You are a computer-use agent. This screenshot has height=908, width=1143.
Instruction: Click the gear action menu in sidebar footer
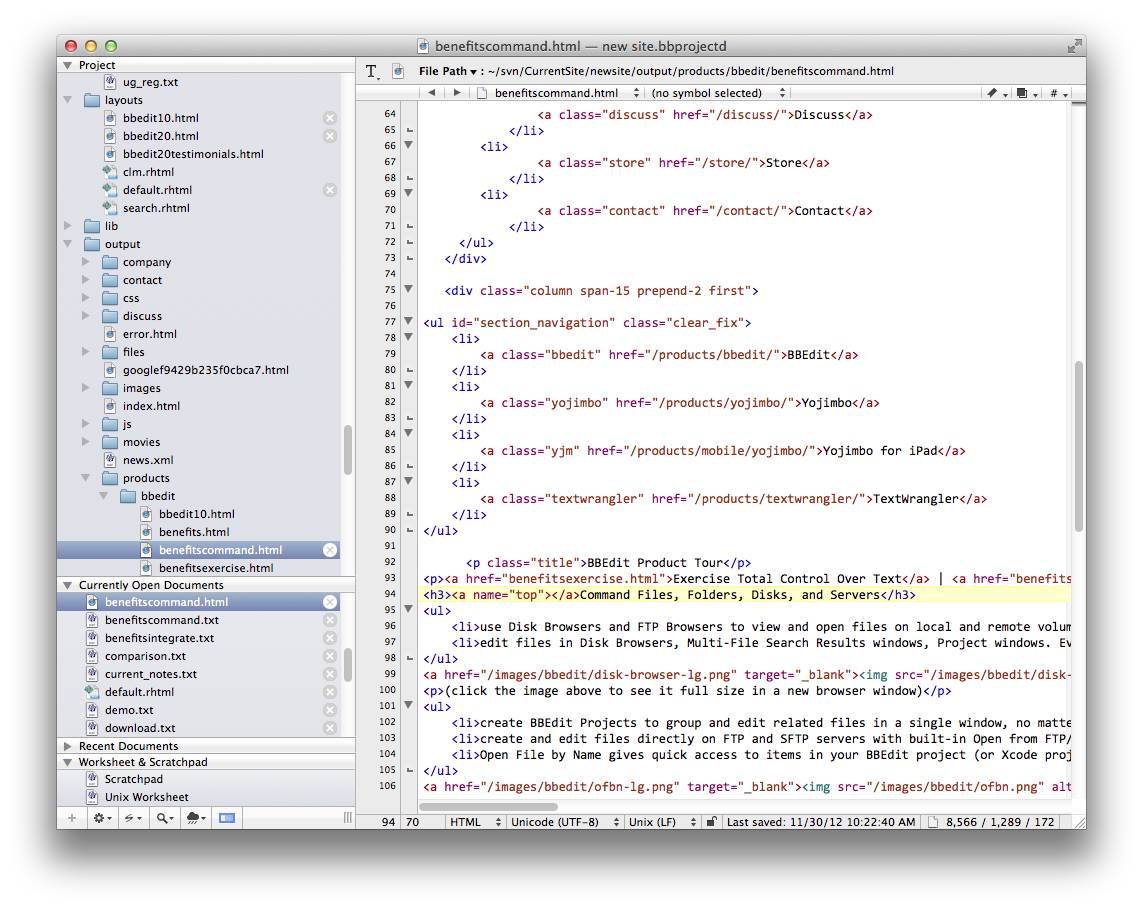click(101, 818)
